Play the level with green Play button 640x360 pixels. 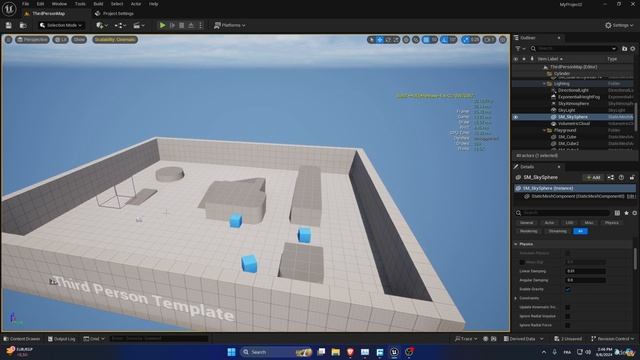[162, 25]
